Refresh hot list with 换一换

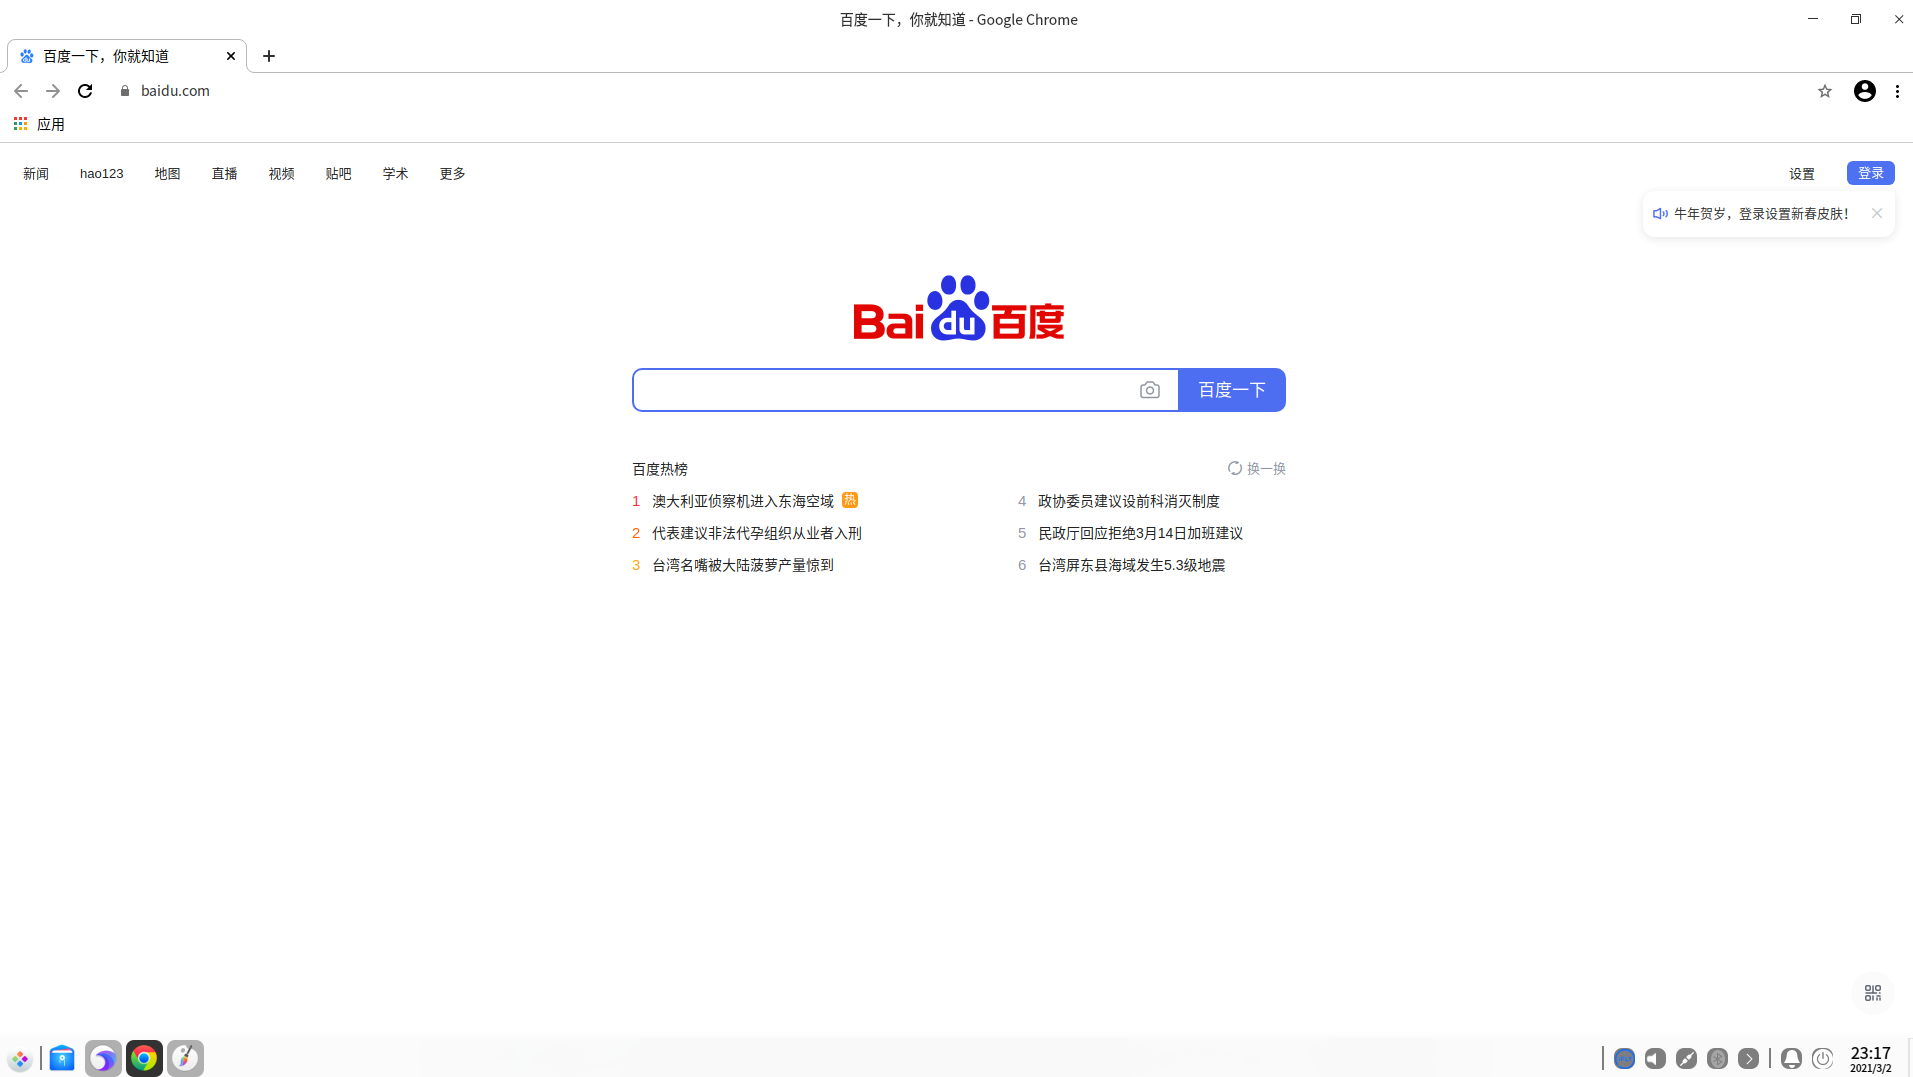click(x=1257, y=469)
